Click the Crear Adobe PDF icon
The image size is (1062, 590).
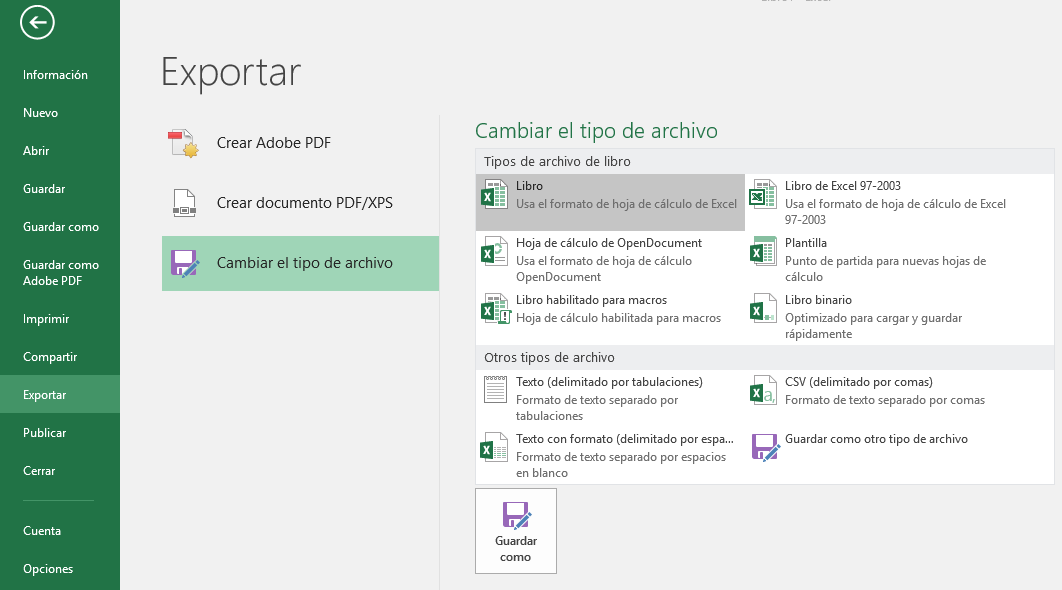click(x=183, y=143)
